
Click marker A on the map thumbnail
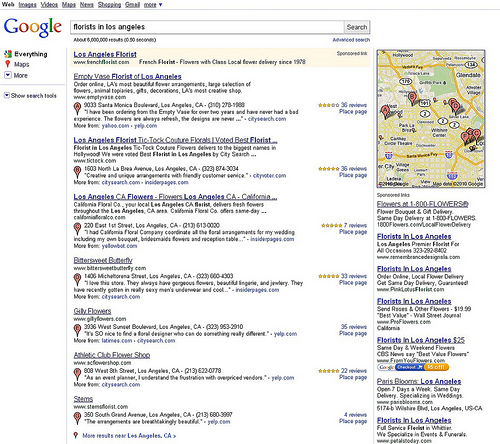385,112
